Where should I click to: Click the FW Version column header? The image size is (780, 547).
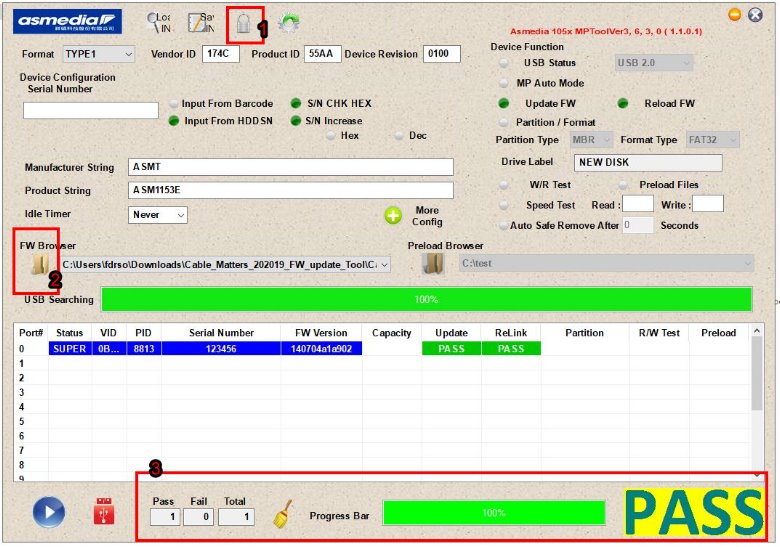[x=321, y=333]
